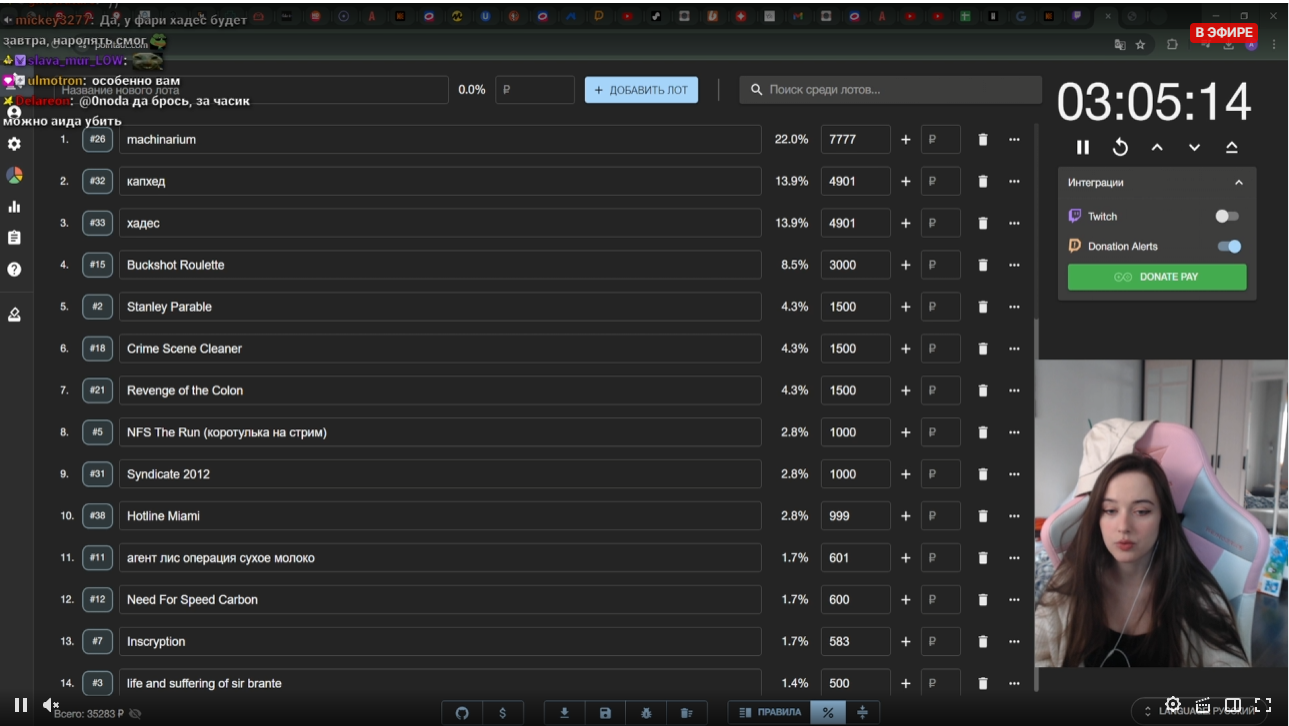The width and height of the screenshot is (1289, 726).
Task: Click the #26 badge on machinarium row
Action: pos(97,140)
